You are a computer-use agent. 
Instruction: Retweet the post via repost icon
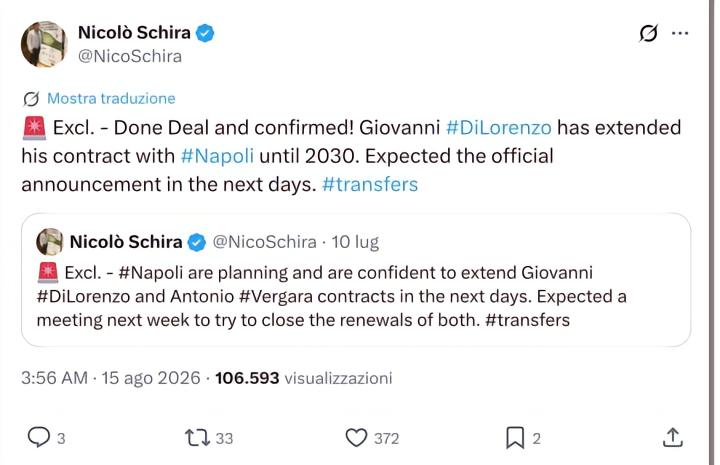click(x=197, y=437)
